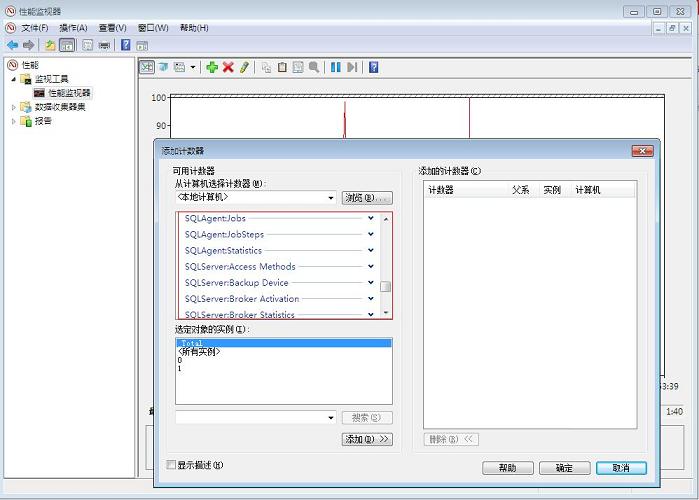699x500 pixels.
Task: Click the blue Back arrow in toolbar
Action: (x=12, y=45)
